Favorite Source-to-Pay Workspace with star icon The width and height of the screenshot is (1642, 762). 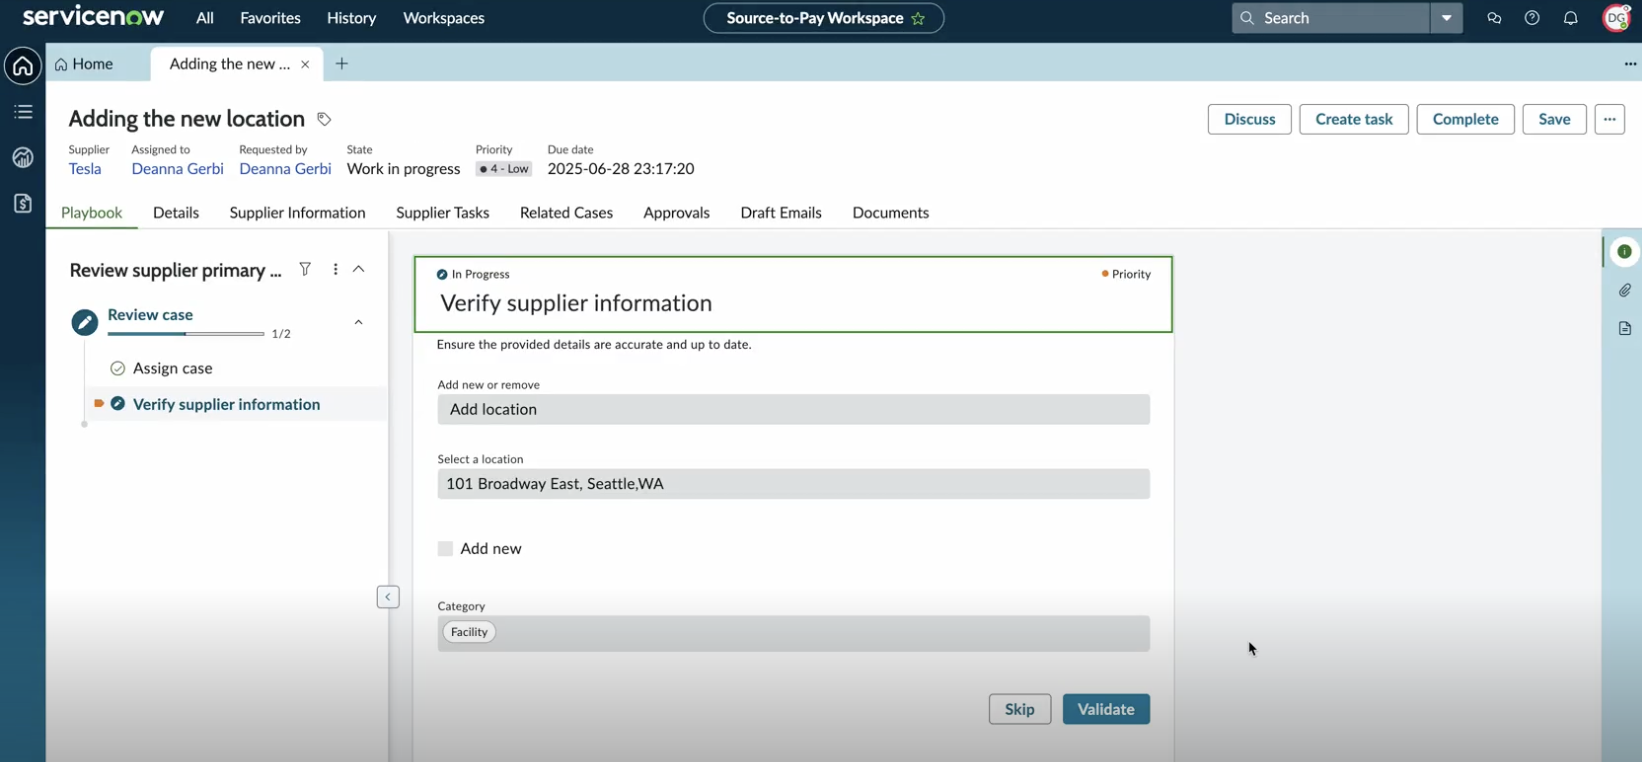918,18
